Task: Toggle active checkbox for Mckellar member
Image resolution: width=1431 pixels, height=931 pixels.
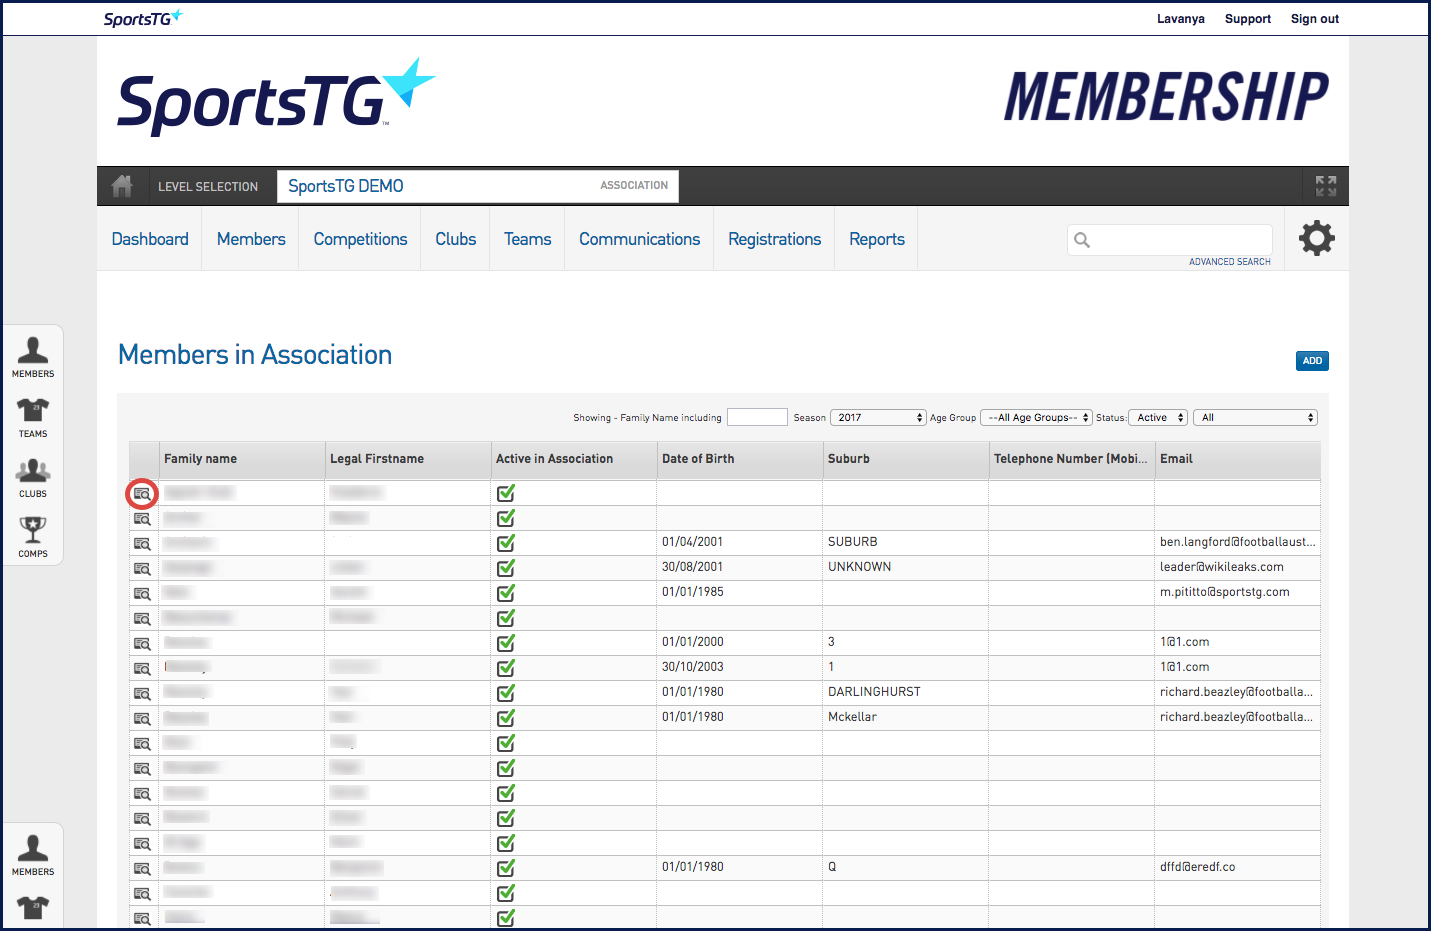Action: pos(506,717)
